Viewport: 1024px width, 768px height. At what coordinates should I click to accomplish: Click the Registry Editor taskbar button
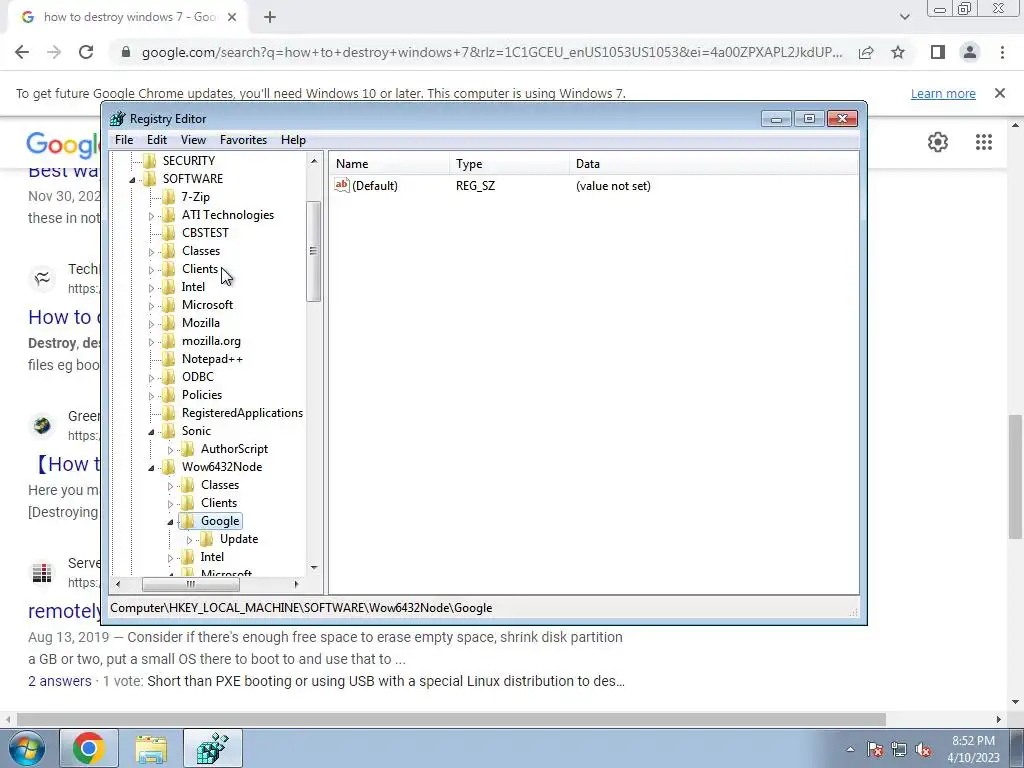pyautogui.click(x=213, y=748)
